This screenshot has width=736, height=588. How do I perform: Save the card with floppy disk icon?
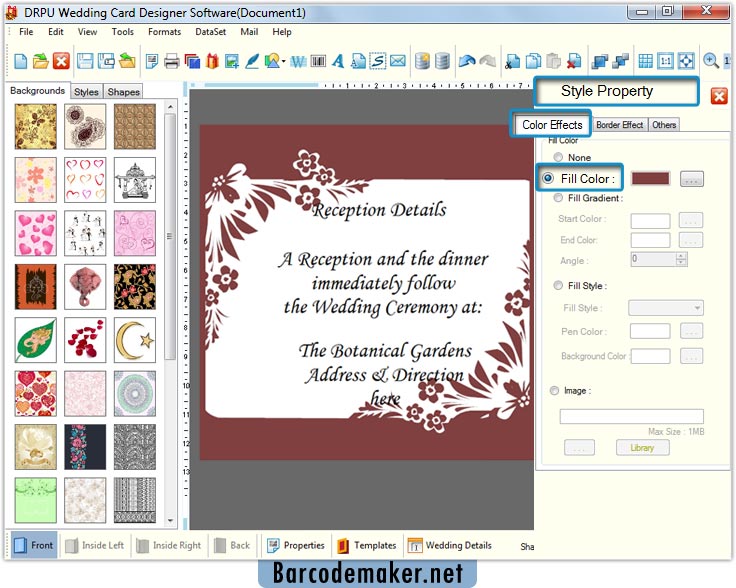point(85,61)
